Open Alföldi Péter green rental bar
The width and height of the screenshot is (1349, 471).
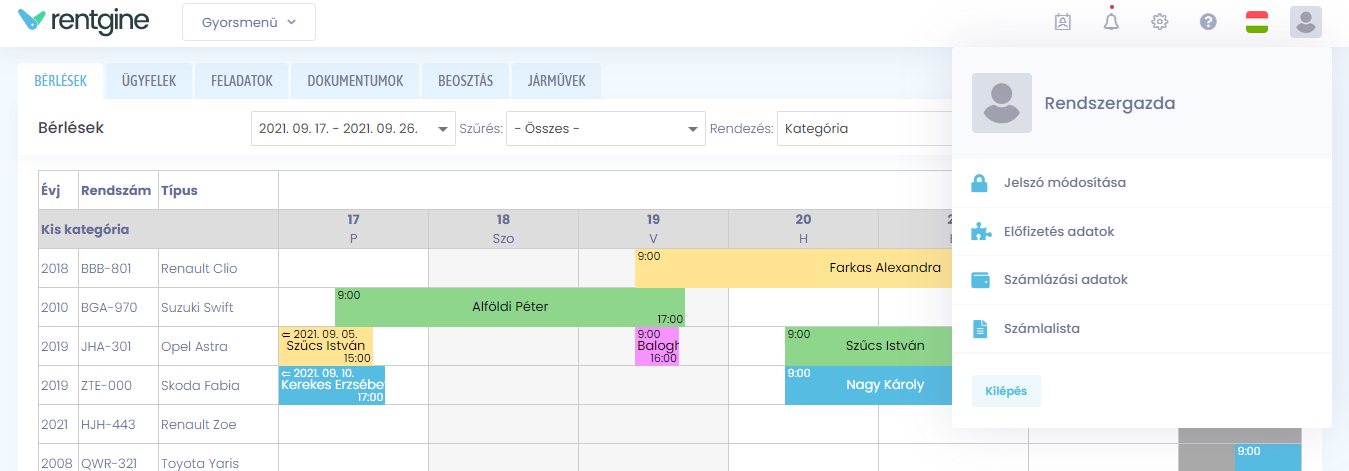(x=510, y=307)
